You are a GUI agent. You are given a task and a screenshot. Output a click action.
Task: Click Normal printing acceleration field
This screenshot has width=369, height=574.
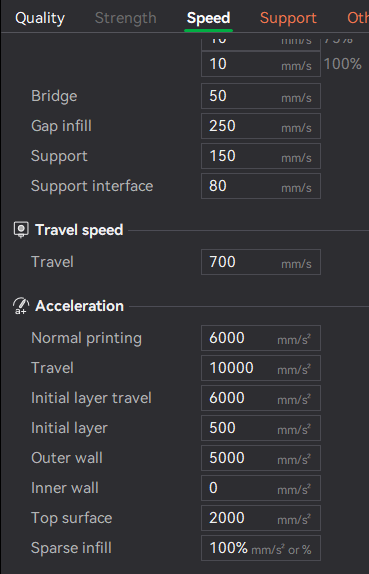click(261, 338)
